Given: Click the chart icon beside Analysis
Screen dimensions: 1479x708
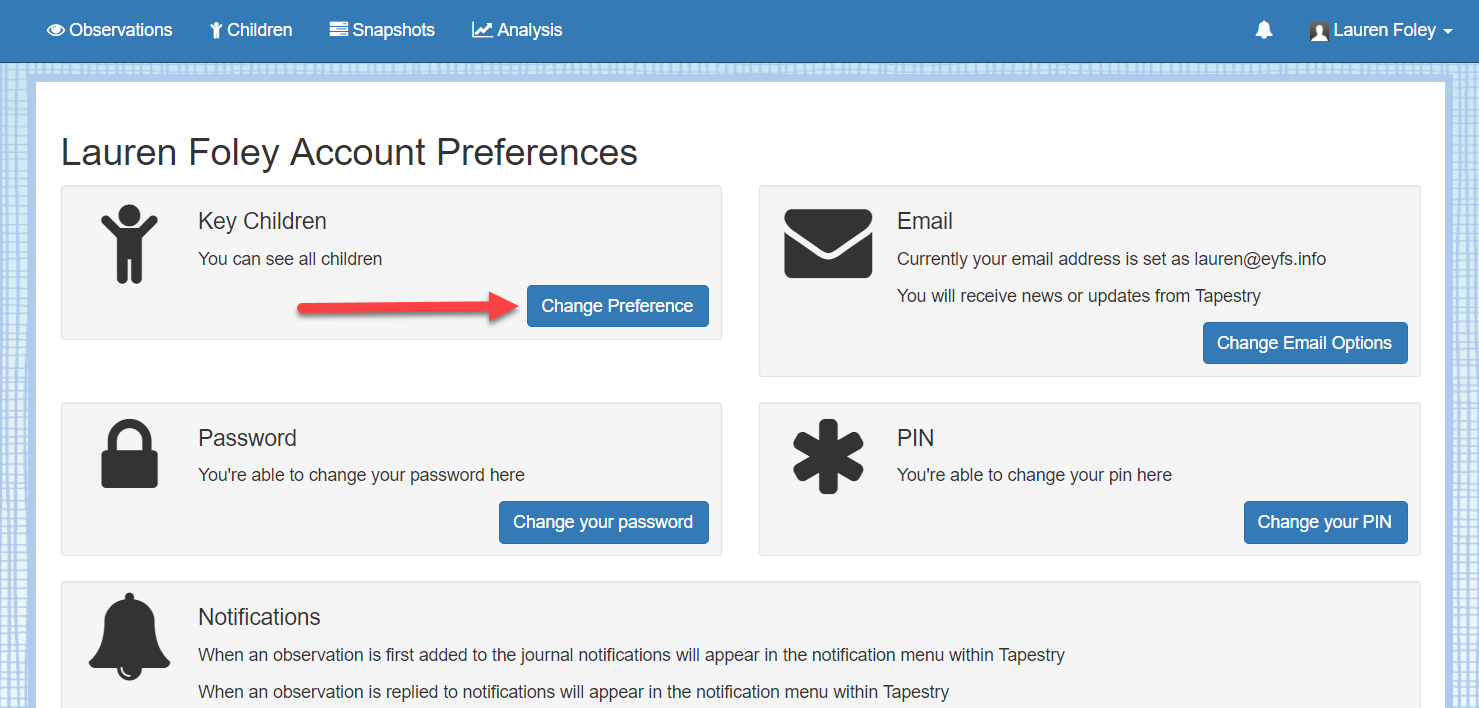Looking at the screenshot, I should click(x=482, y=31).
